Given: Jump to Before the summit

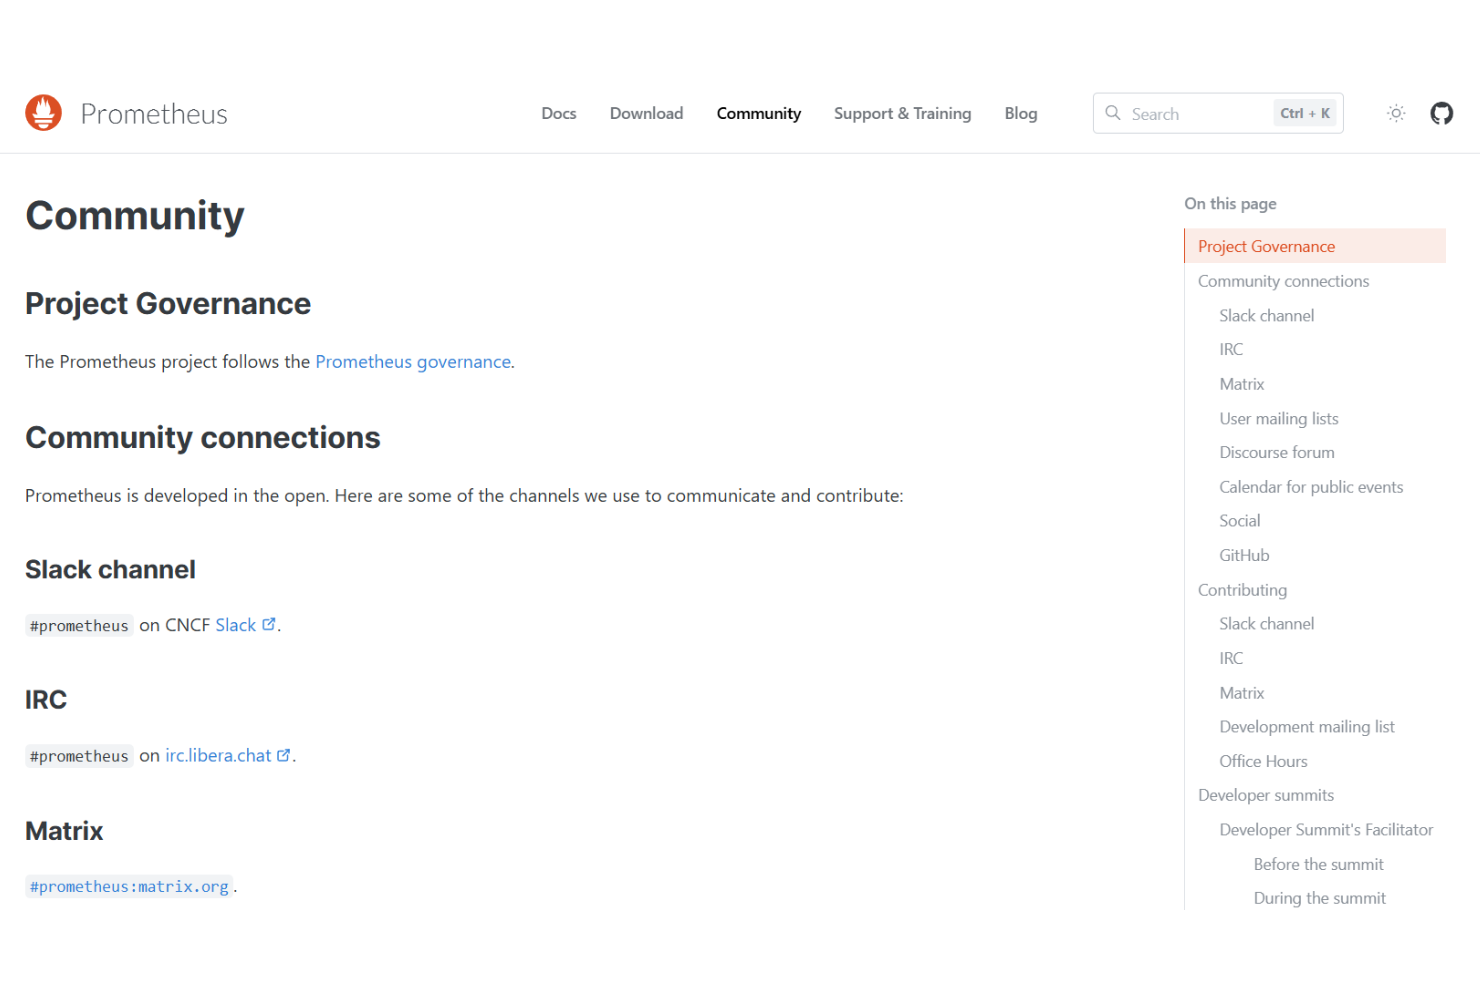Looking at the screenshot, I should point(1319,864).
